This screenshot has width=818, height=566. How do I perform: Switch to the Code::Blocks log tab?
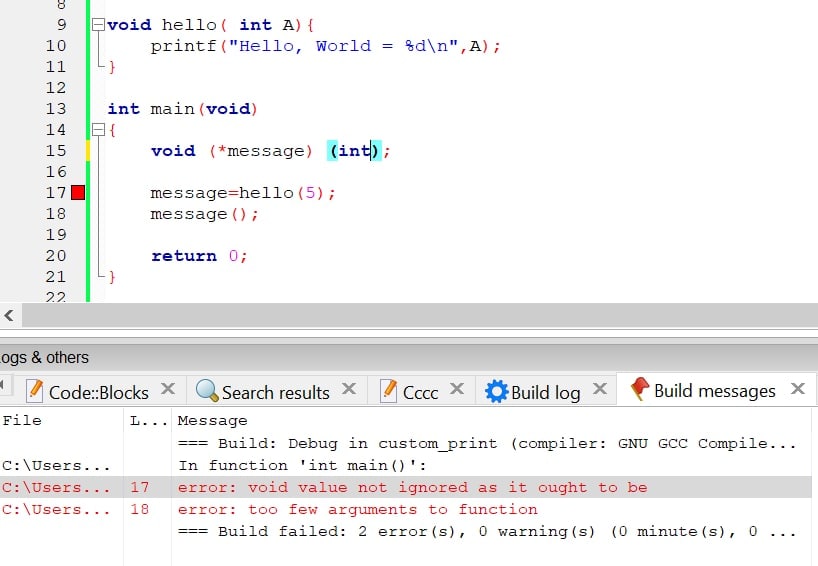pos(99,392)
